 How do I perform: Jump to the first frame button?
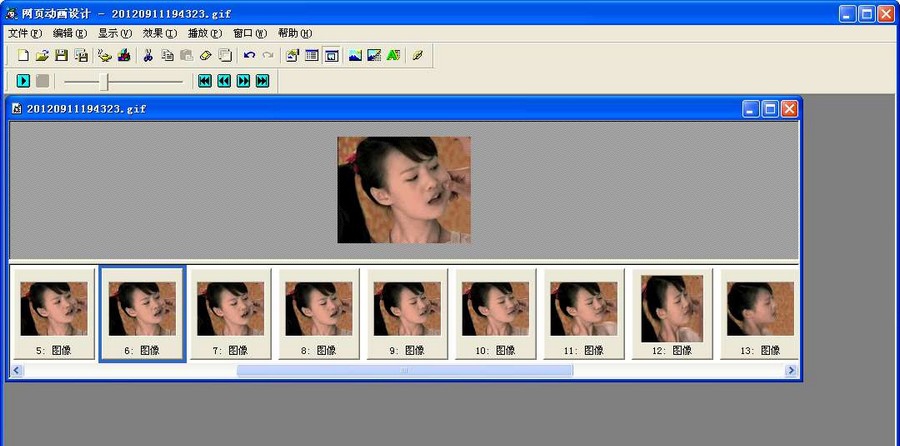[x=205, y=81]
